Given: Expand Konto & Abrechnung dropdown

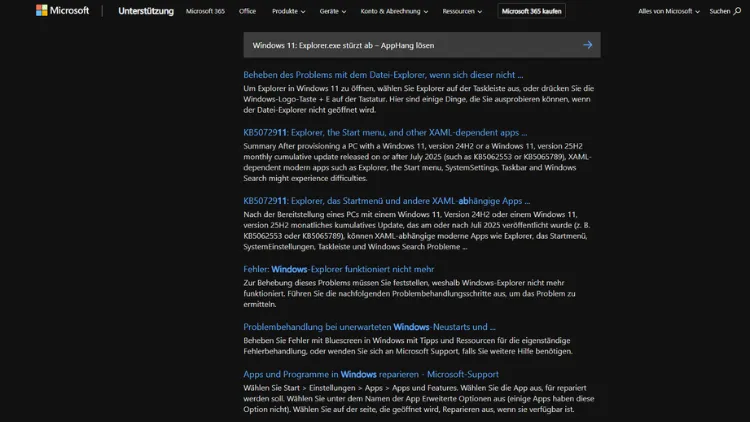Looking at the screenshot, I should [394, 11].
